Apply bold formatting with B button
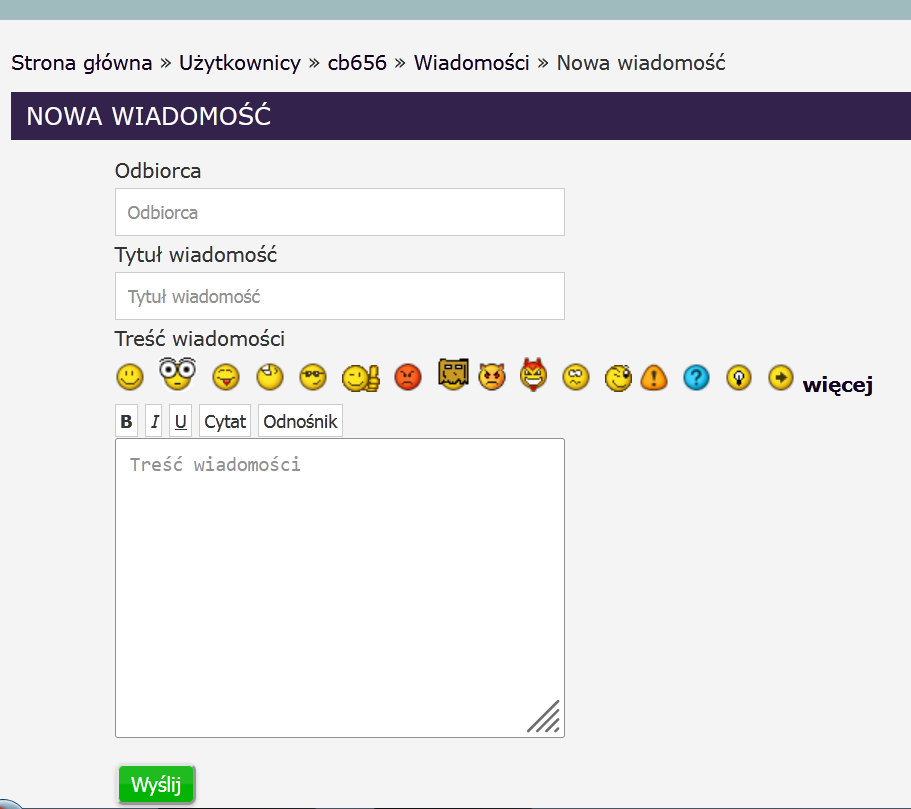 126,422
